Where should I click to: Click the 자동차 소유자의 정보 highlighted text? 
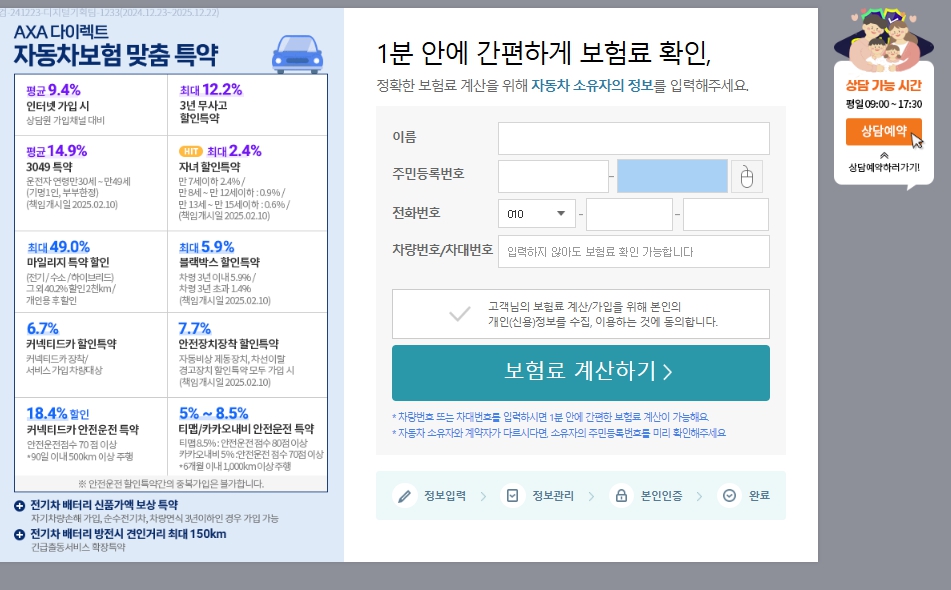(x=592, y=85)
